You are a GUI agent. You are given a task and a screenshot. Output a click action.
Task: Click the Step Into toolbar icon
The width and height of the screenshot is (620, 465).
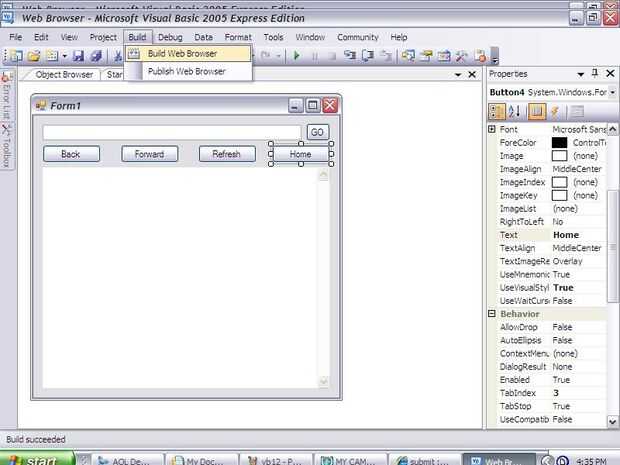click(x=350, y=56)
